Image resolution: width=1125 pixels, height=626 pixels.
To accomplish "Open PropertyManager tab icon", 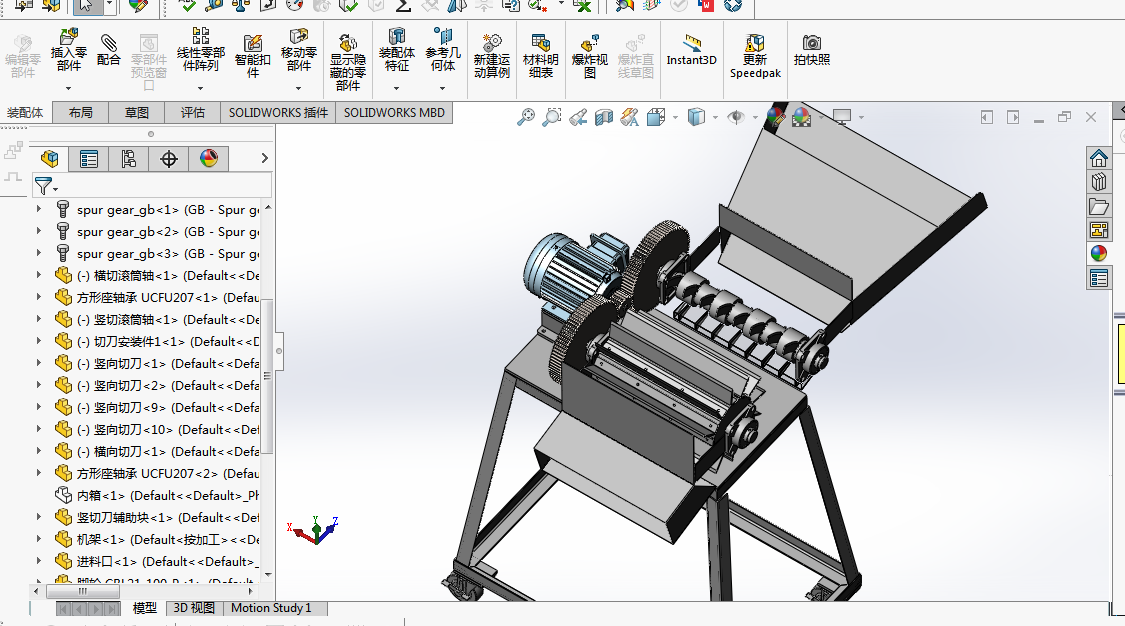I will click(89, 158).
